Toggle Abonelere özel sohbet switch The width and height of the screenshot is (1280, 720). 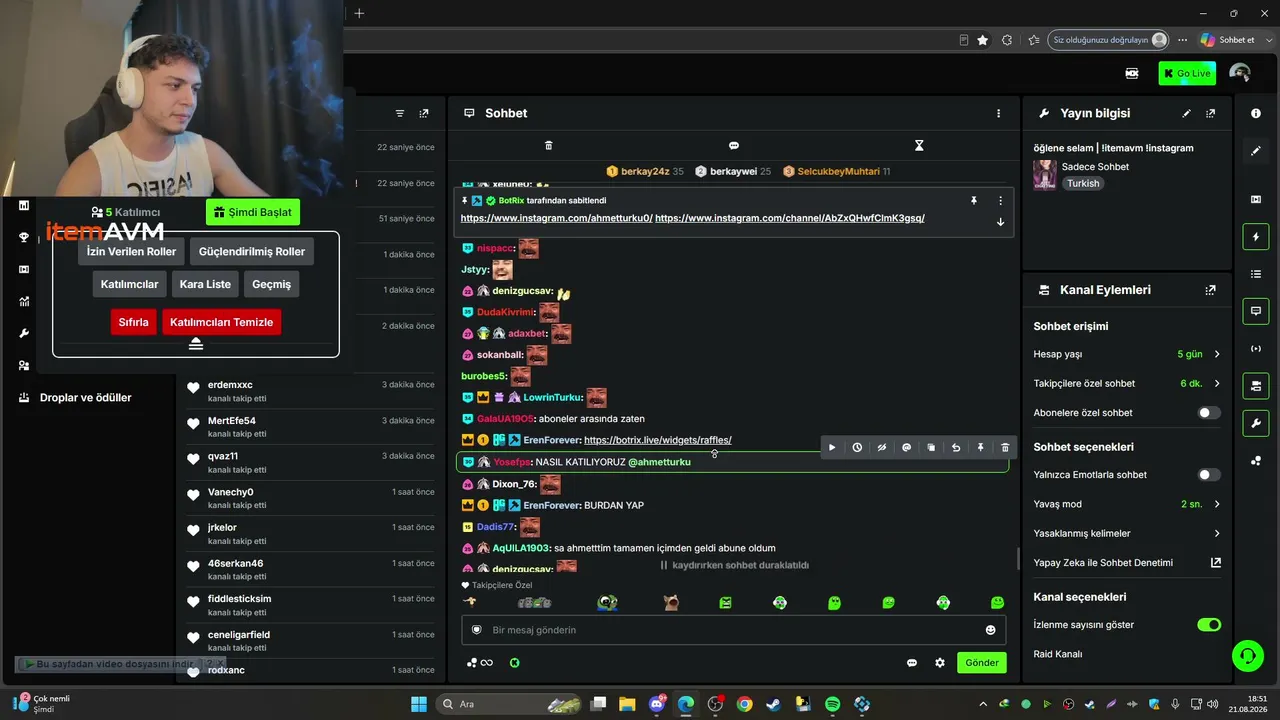(x=1209, y=412)
